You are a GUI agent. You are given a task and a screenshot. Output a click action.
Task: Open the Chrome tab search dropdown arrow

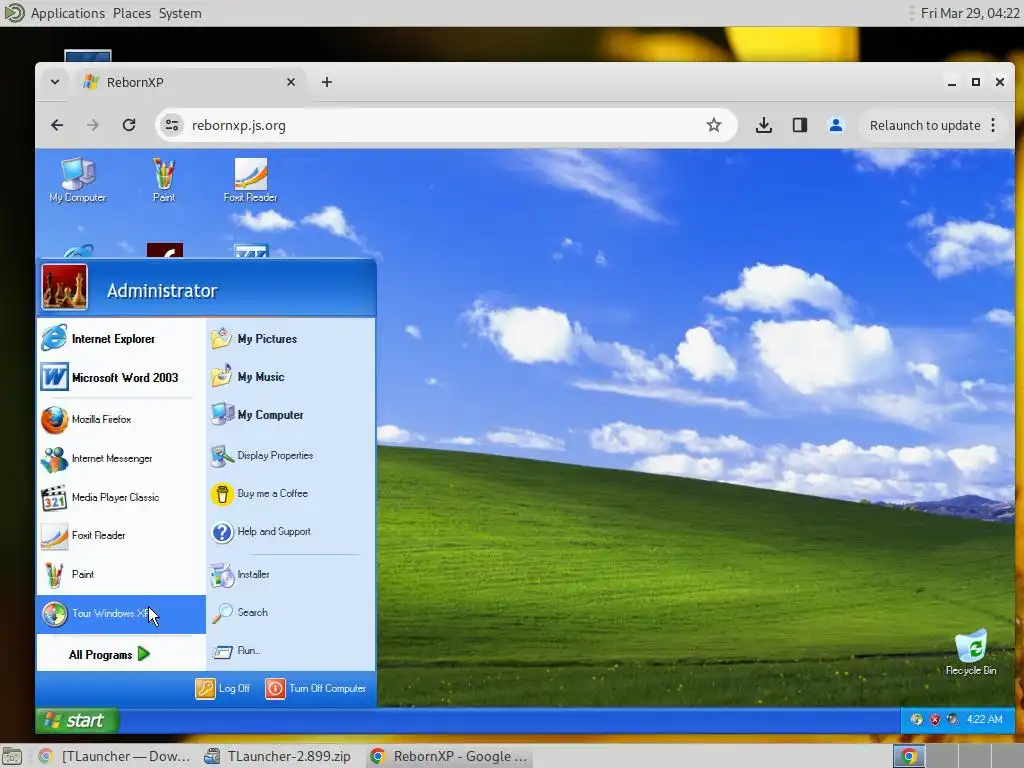coord(56,82)
